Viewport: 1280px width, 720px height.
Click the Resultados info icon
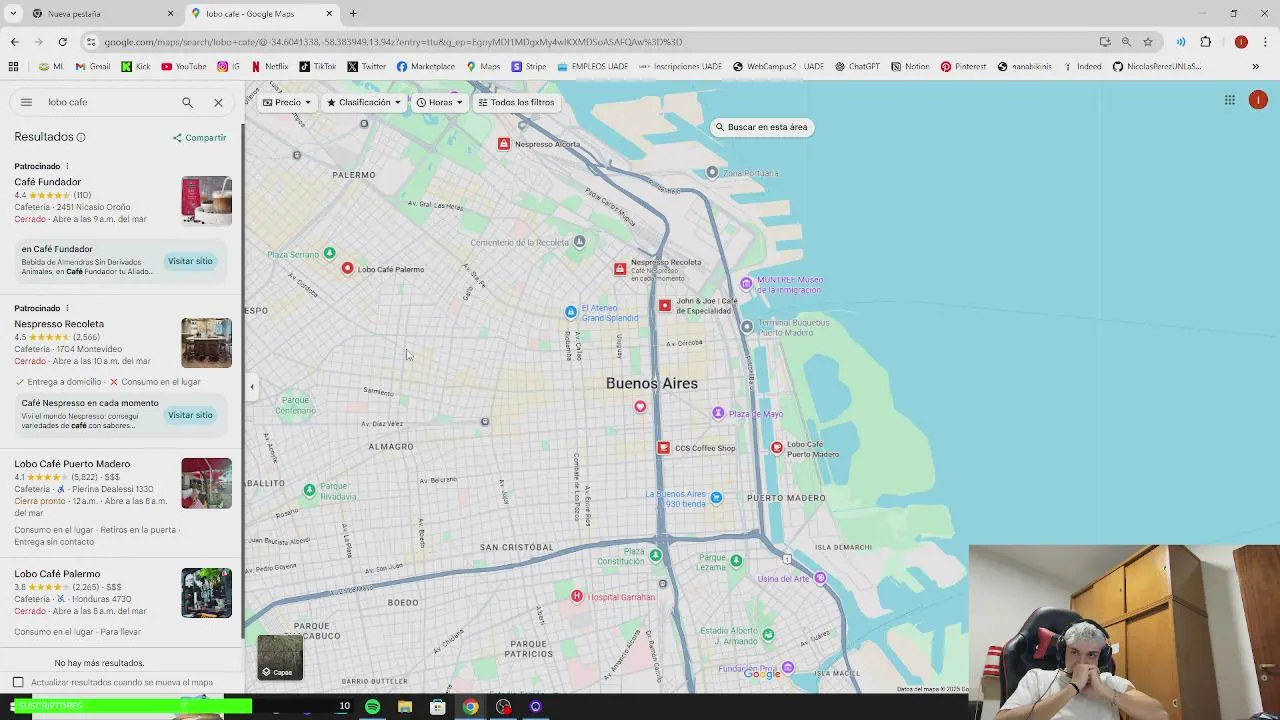click(81, 137)
